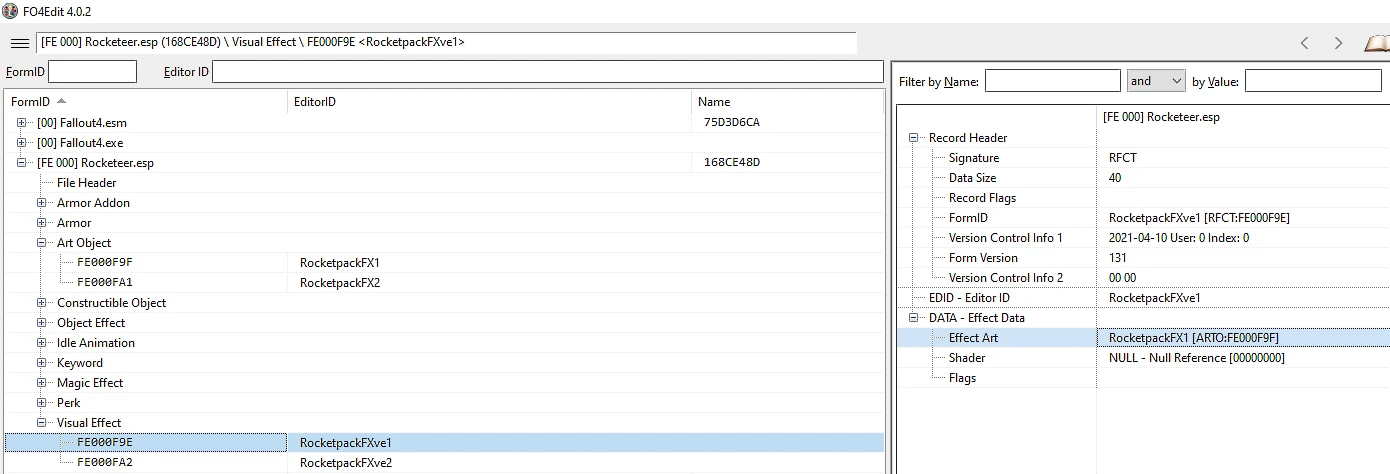This screenshot has height=474, width=1390.
Task: Focus the FormID search field
Action: [92, 72]
